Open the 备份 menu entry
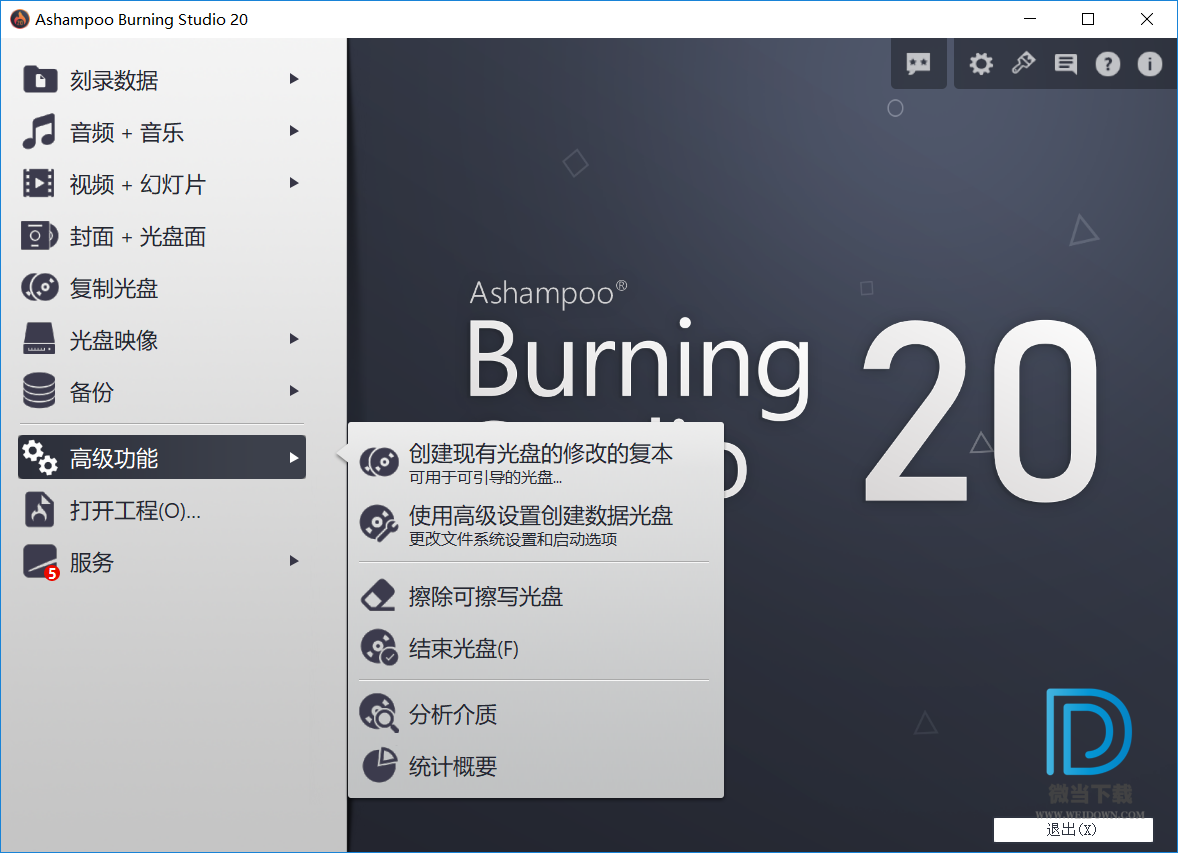Image resolution: width=1178 pixels, height=853 pixels. pos(162,392)
